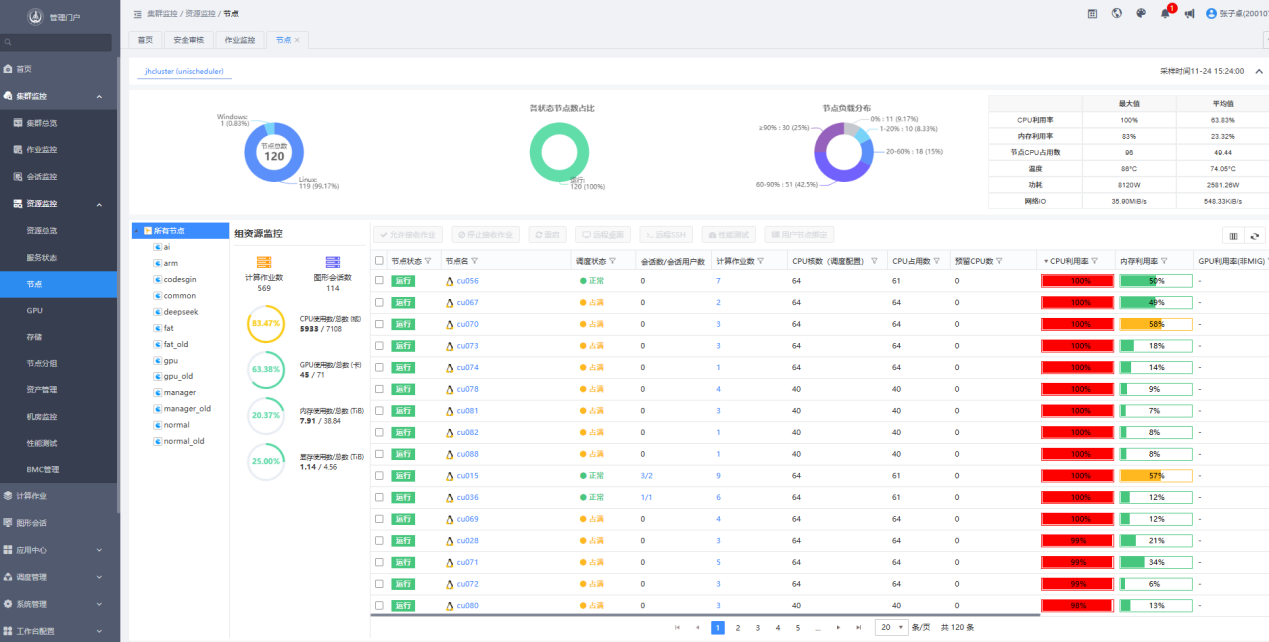The width and height of the screenshot is (1269, 642).
Task: Toggle the sidebar hamburger menu icon
Action: pos(137,14)
